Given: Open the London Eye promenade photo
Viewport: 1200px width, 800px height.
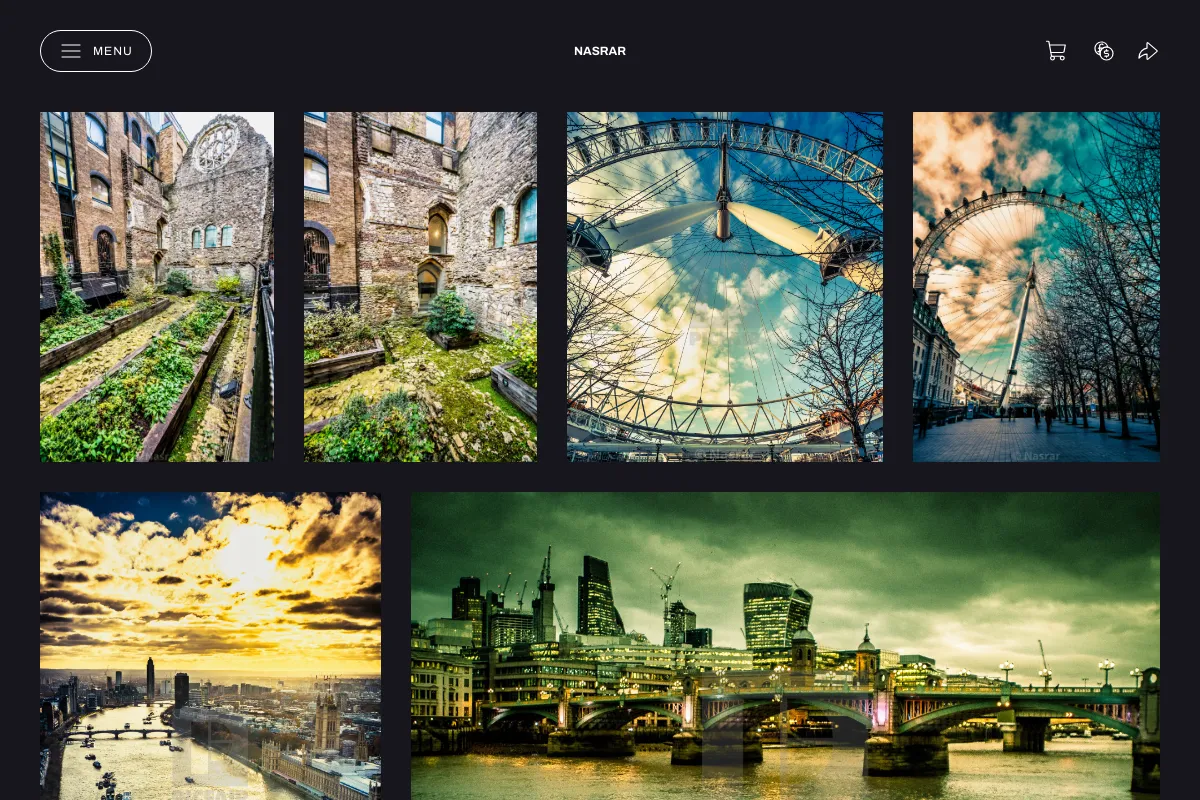Looking at the screenshot, I should pos(1036,287).
